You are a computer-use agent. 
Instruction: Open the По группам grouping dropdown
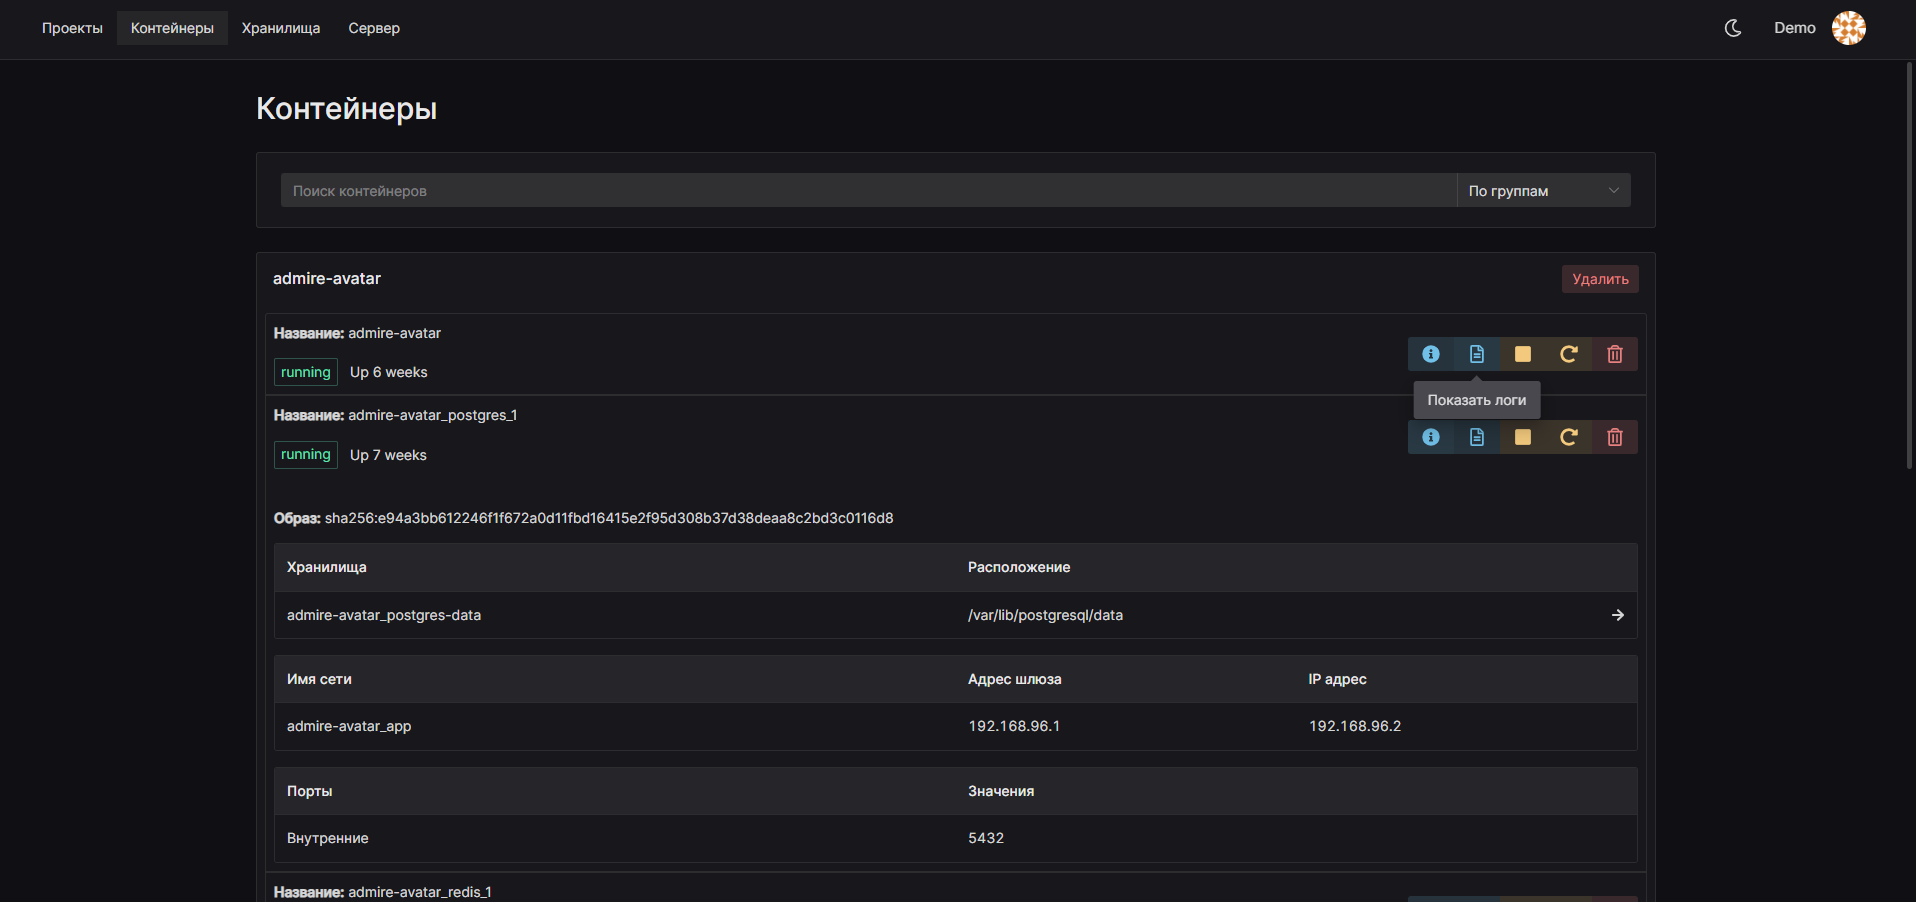tap(1544, 190)
